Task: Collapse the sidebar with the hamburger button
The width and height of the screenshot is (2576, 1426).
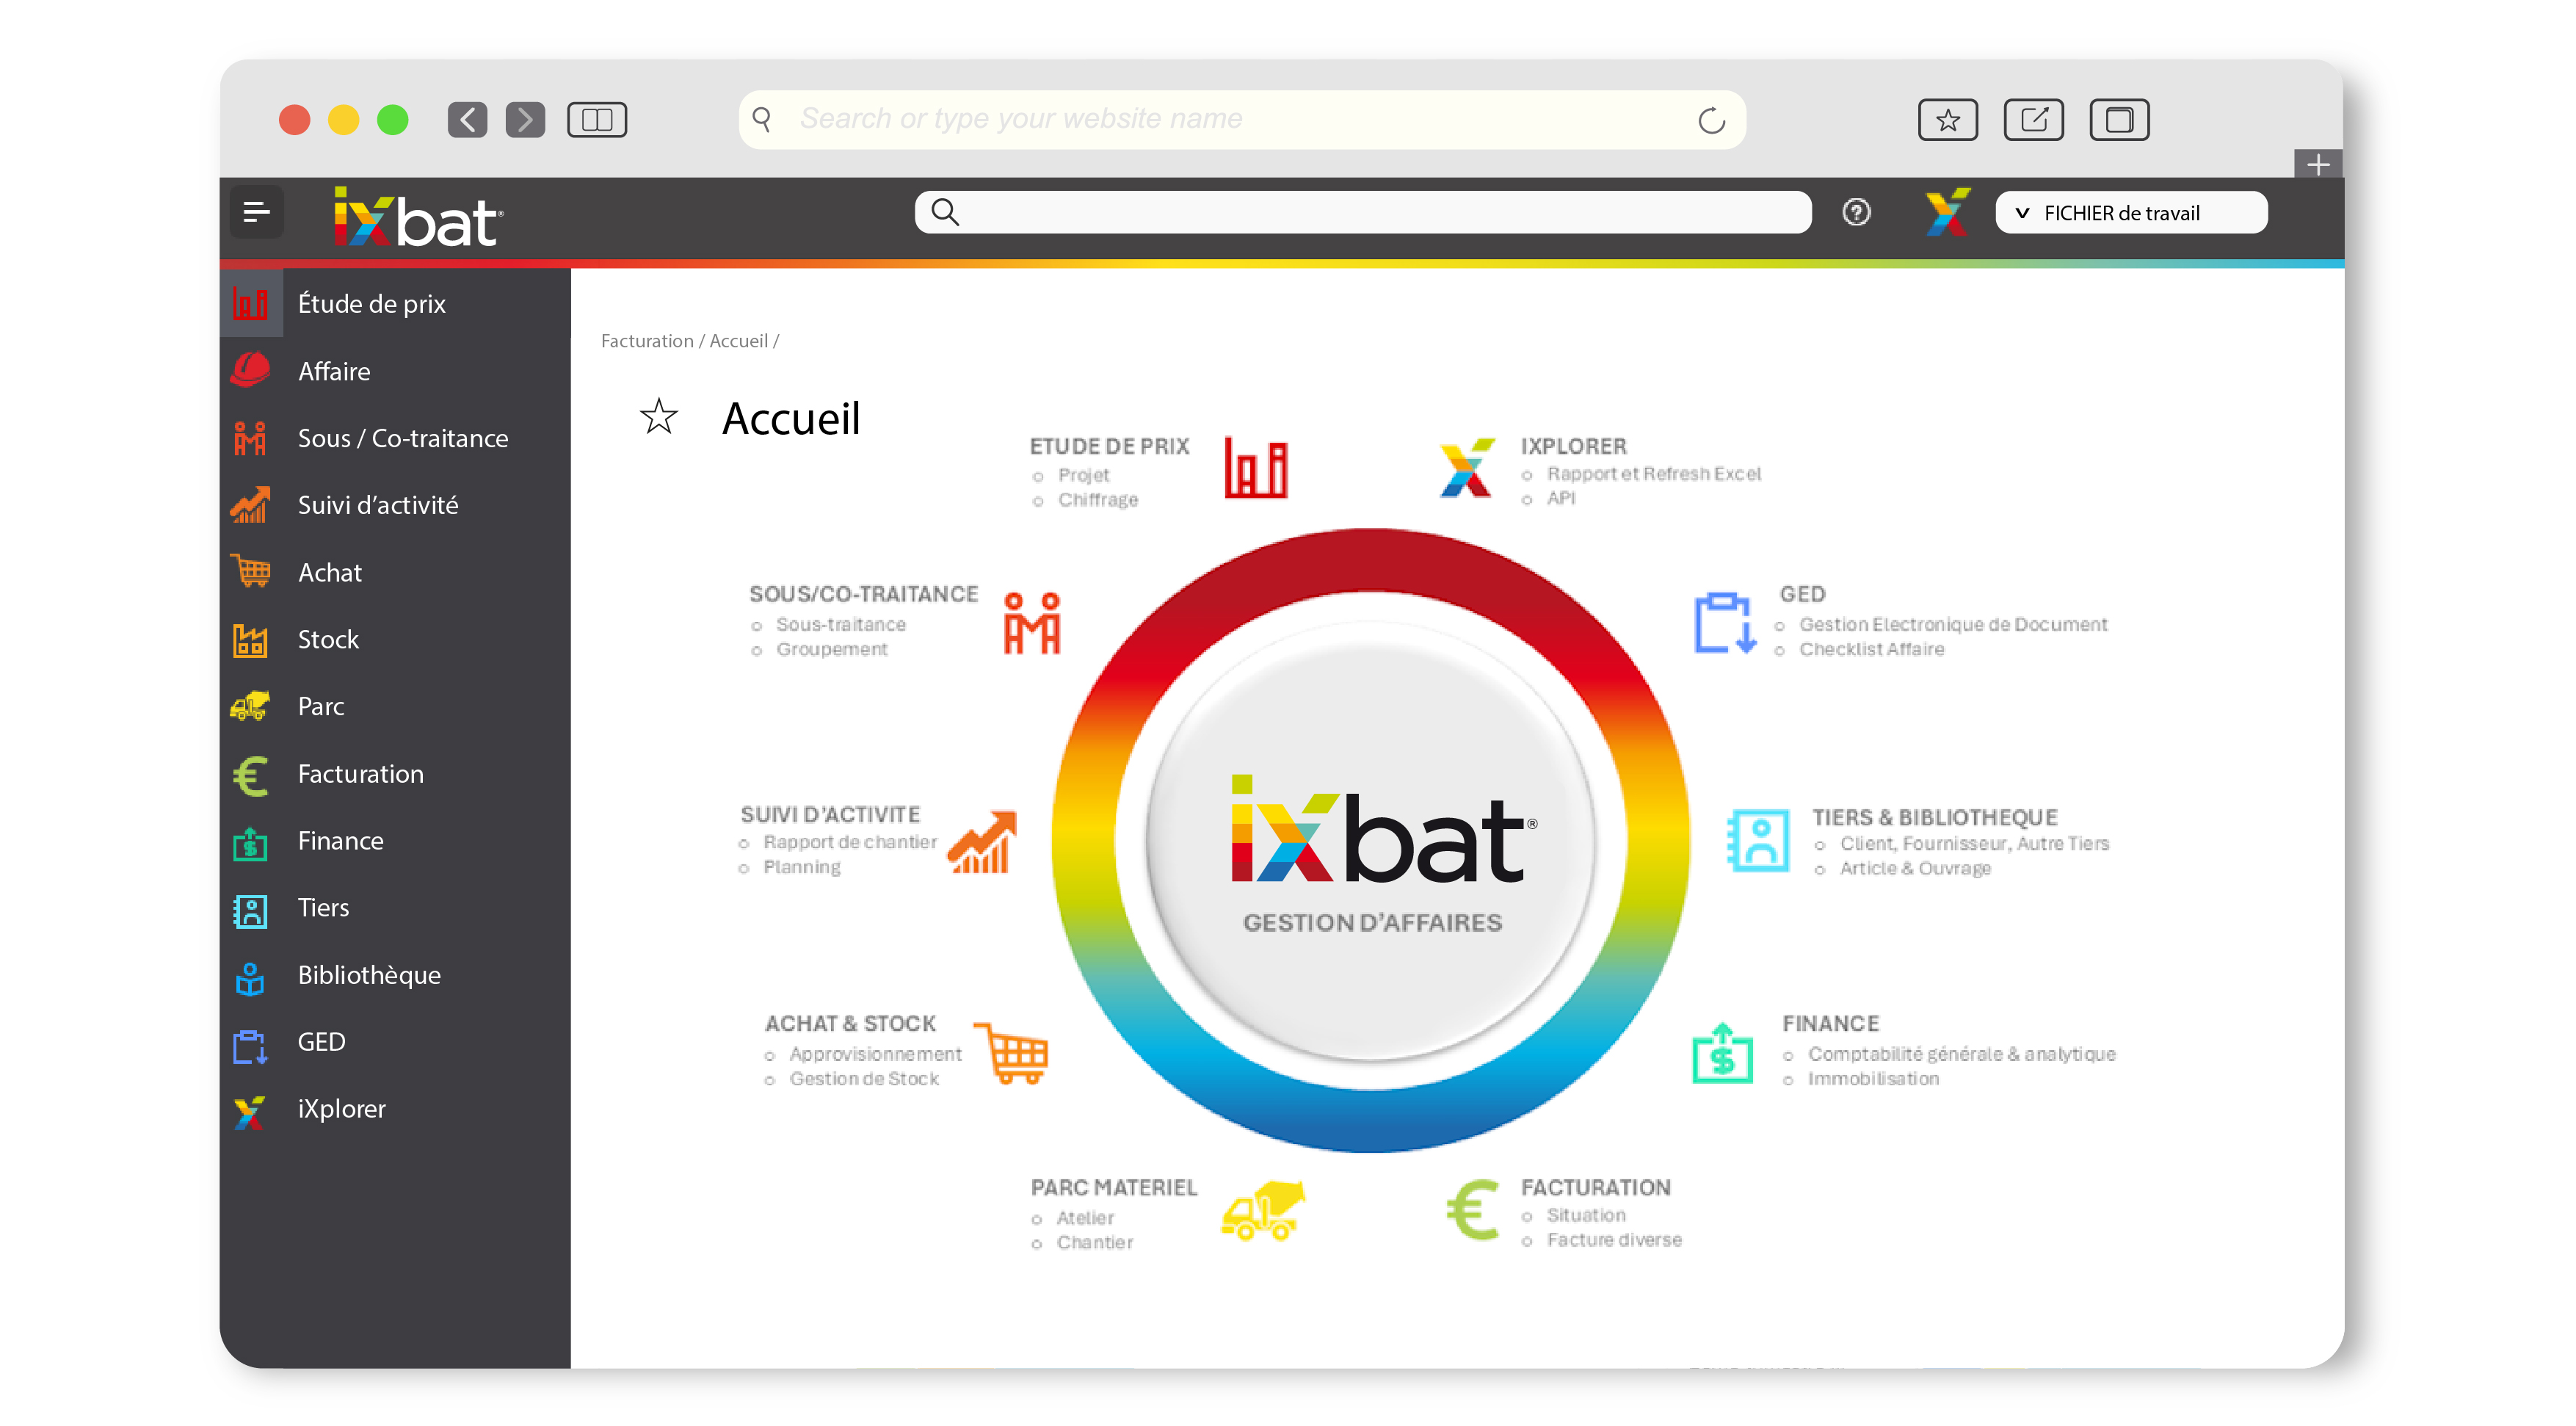Action: 257,212
